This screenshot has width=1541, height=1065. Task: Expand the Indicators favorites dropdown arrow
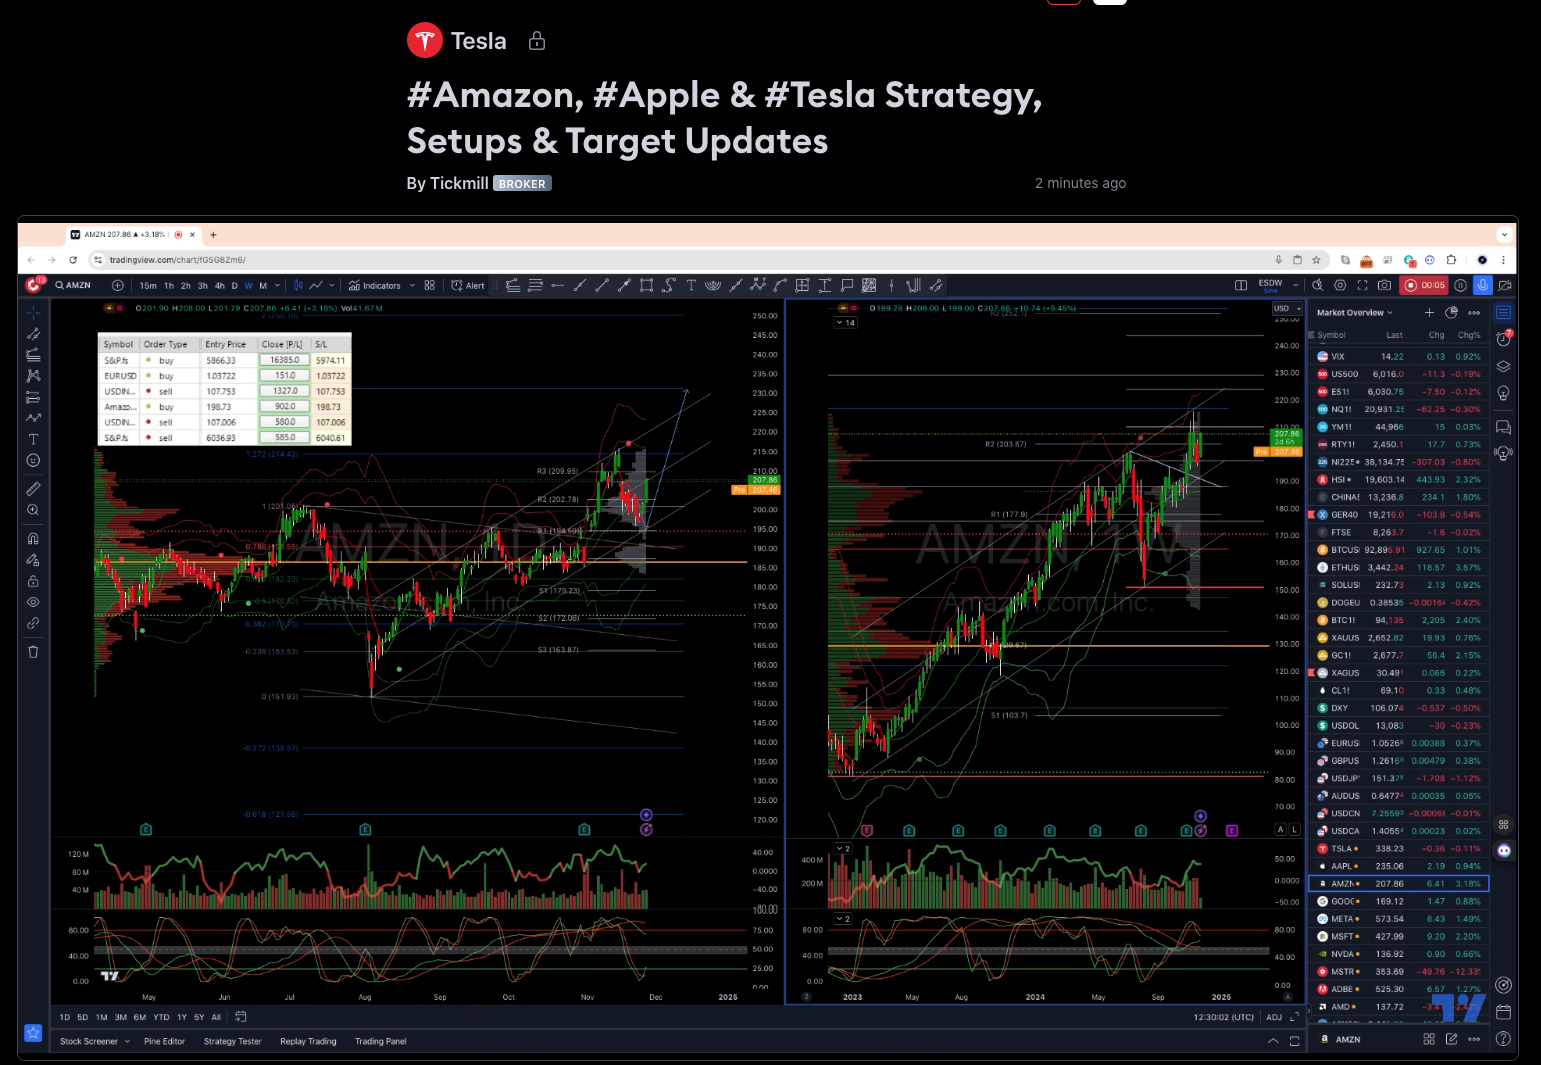412,285
